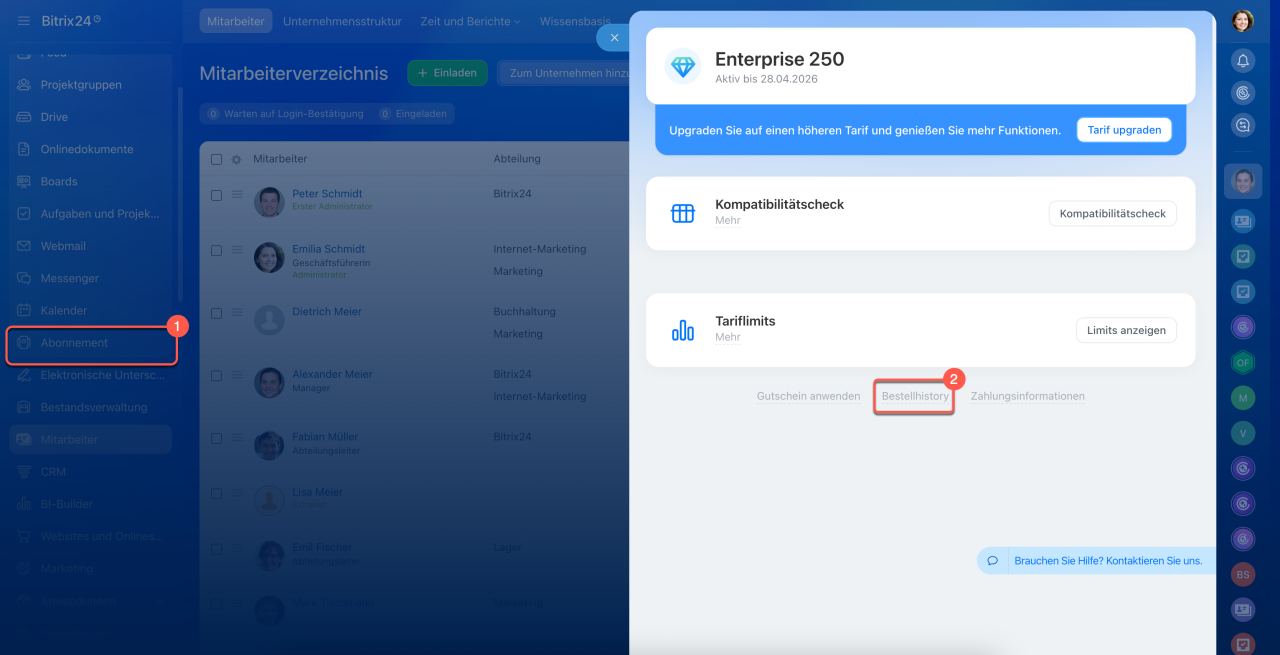Image resolution: width=1280 pixels, height=655 pixels.
Task: Check the box for Fabian Müller
Action: coord(217,438)
